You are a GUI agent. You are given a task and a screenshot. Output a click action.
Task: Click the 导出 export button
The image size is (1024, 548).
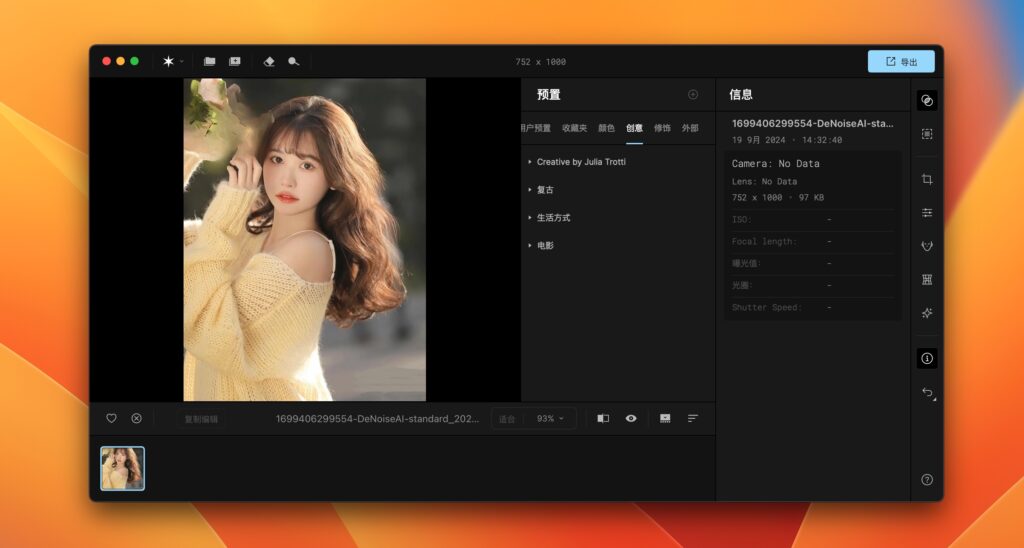[901, 61]
